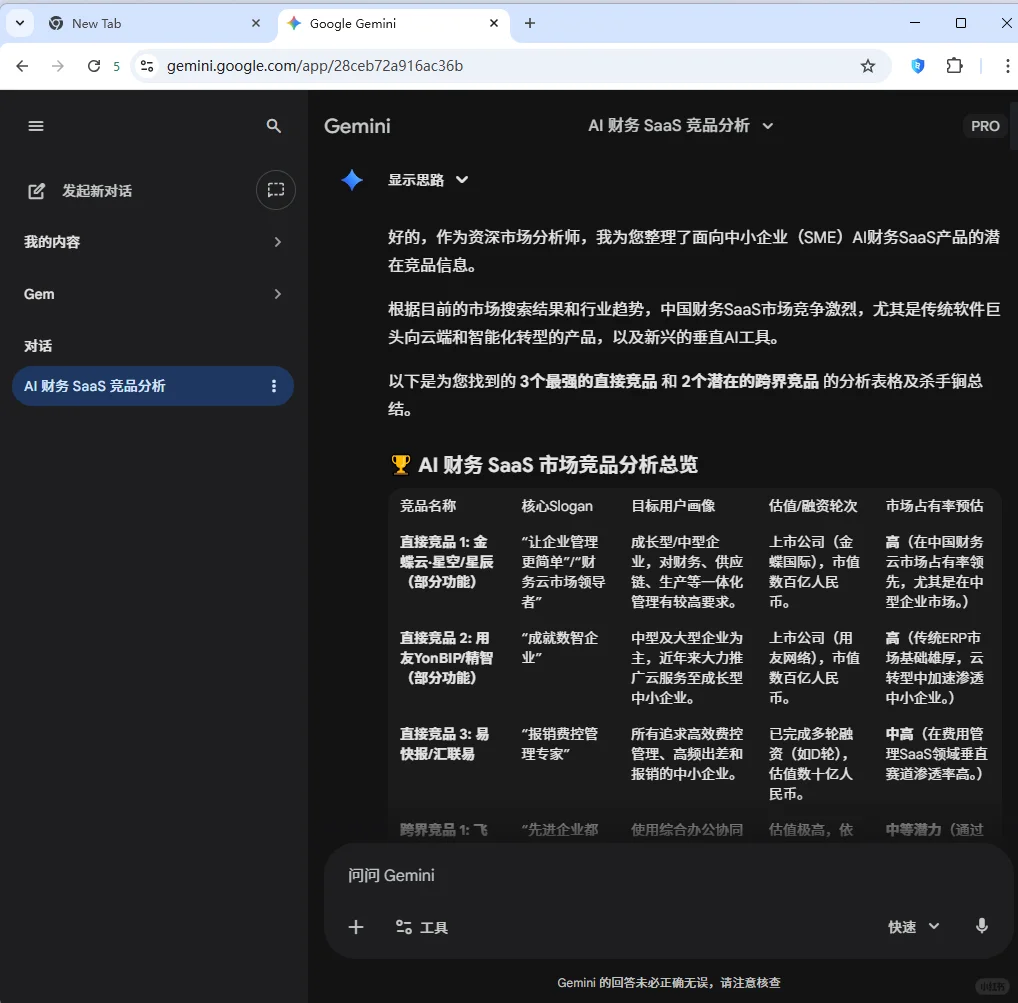This screenshot has height=1003, width=1018.
Task: Click the 竞品名称 table header
Action: 428,506
